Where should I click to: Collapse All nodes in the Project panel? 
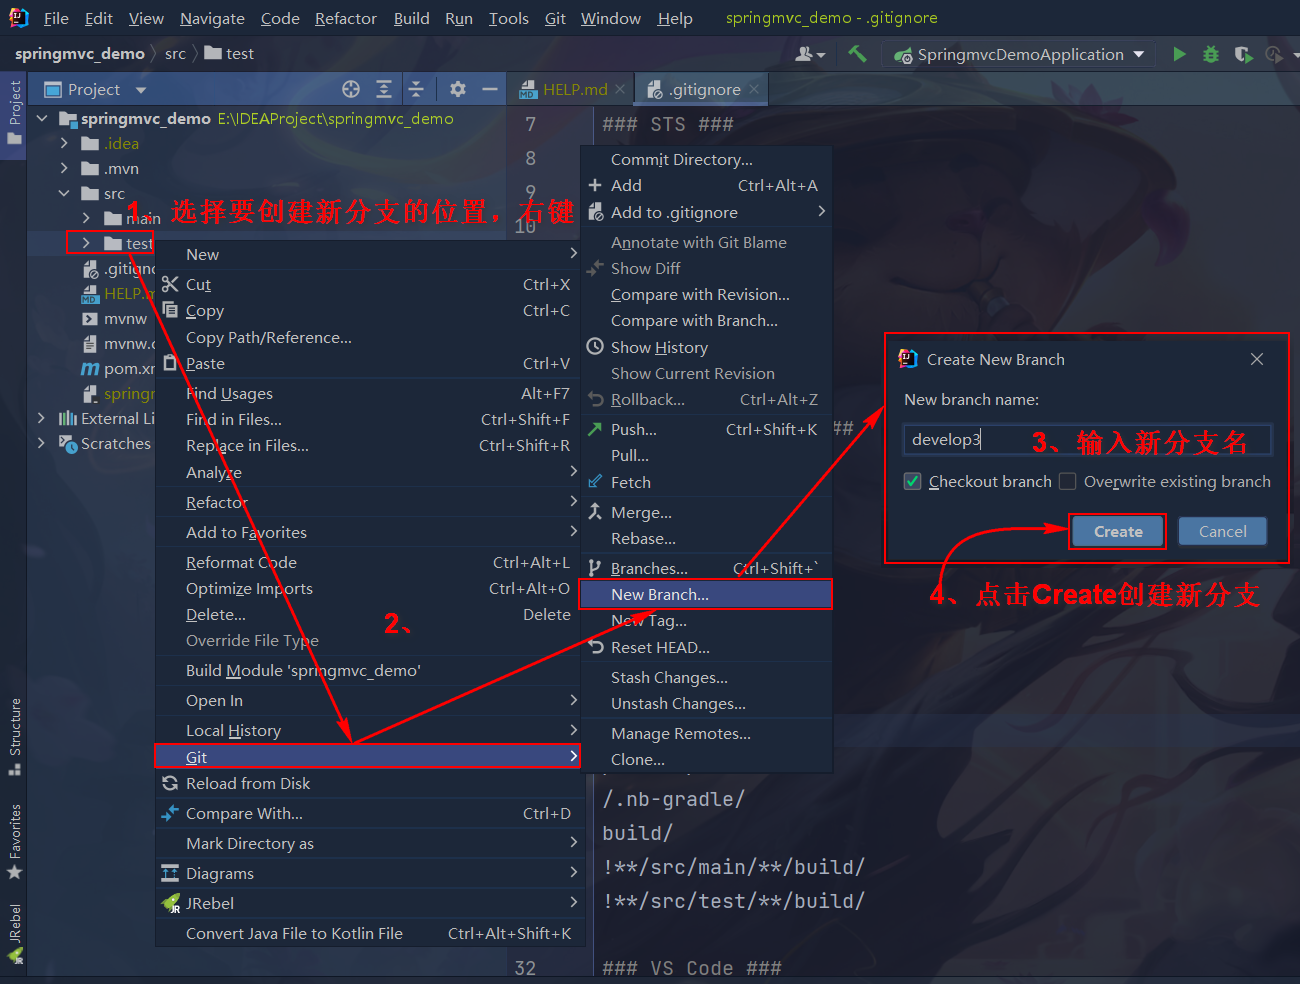(417, 89)
